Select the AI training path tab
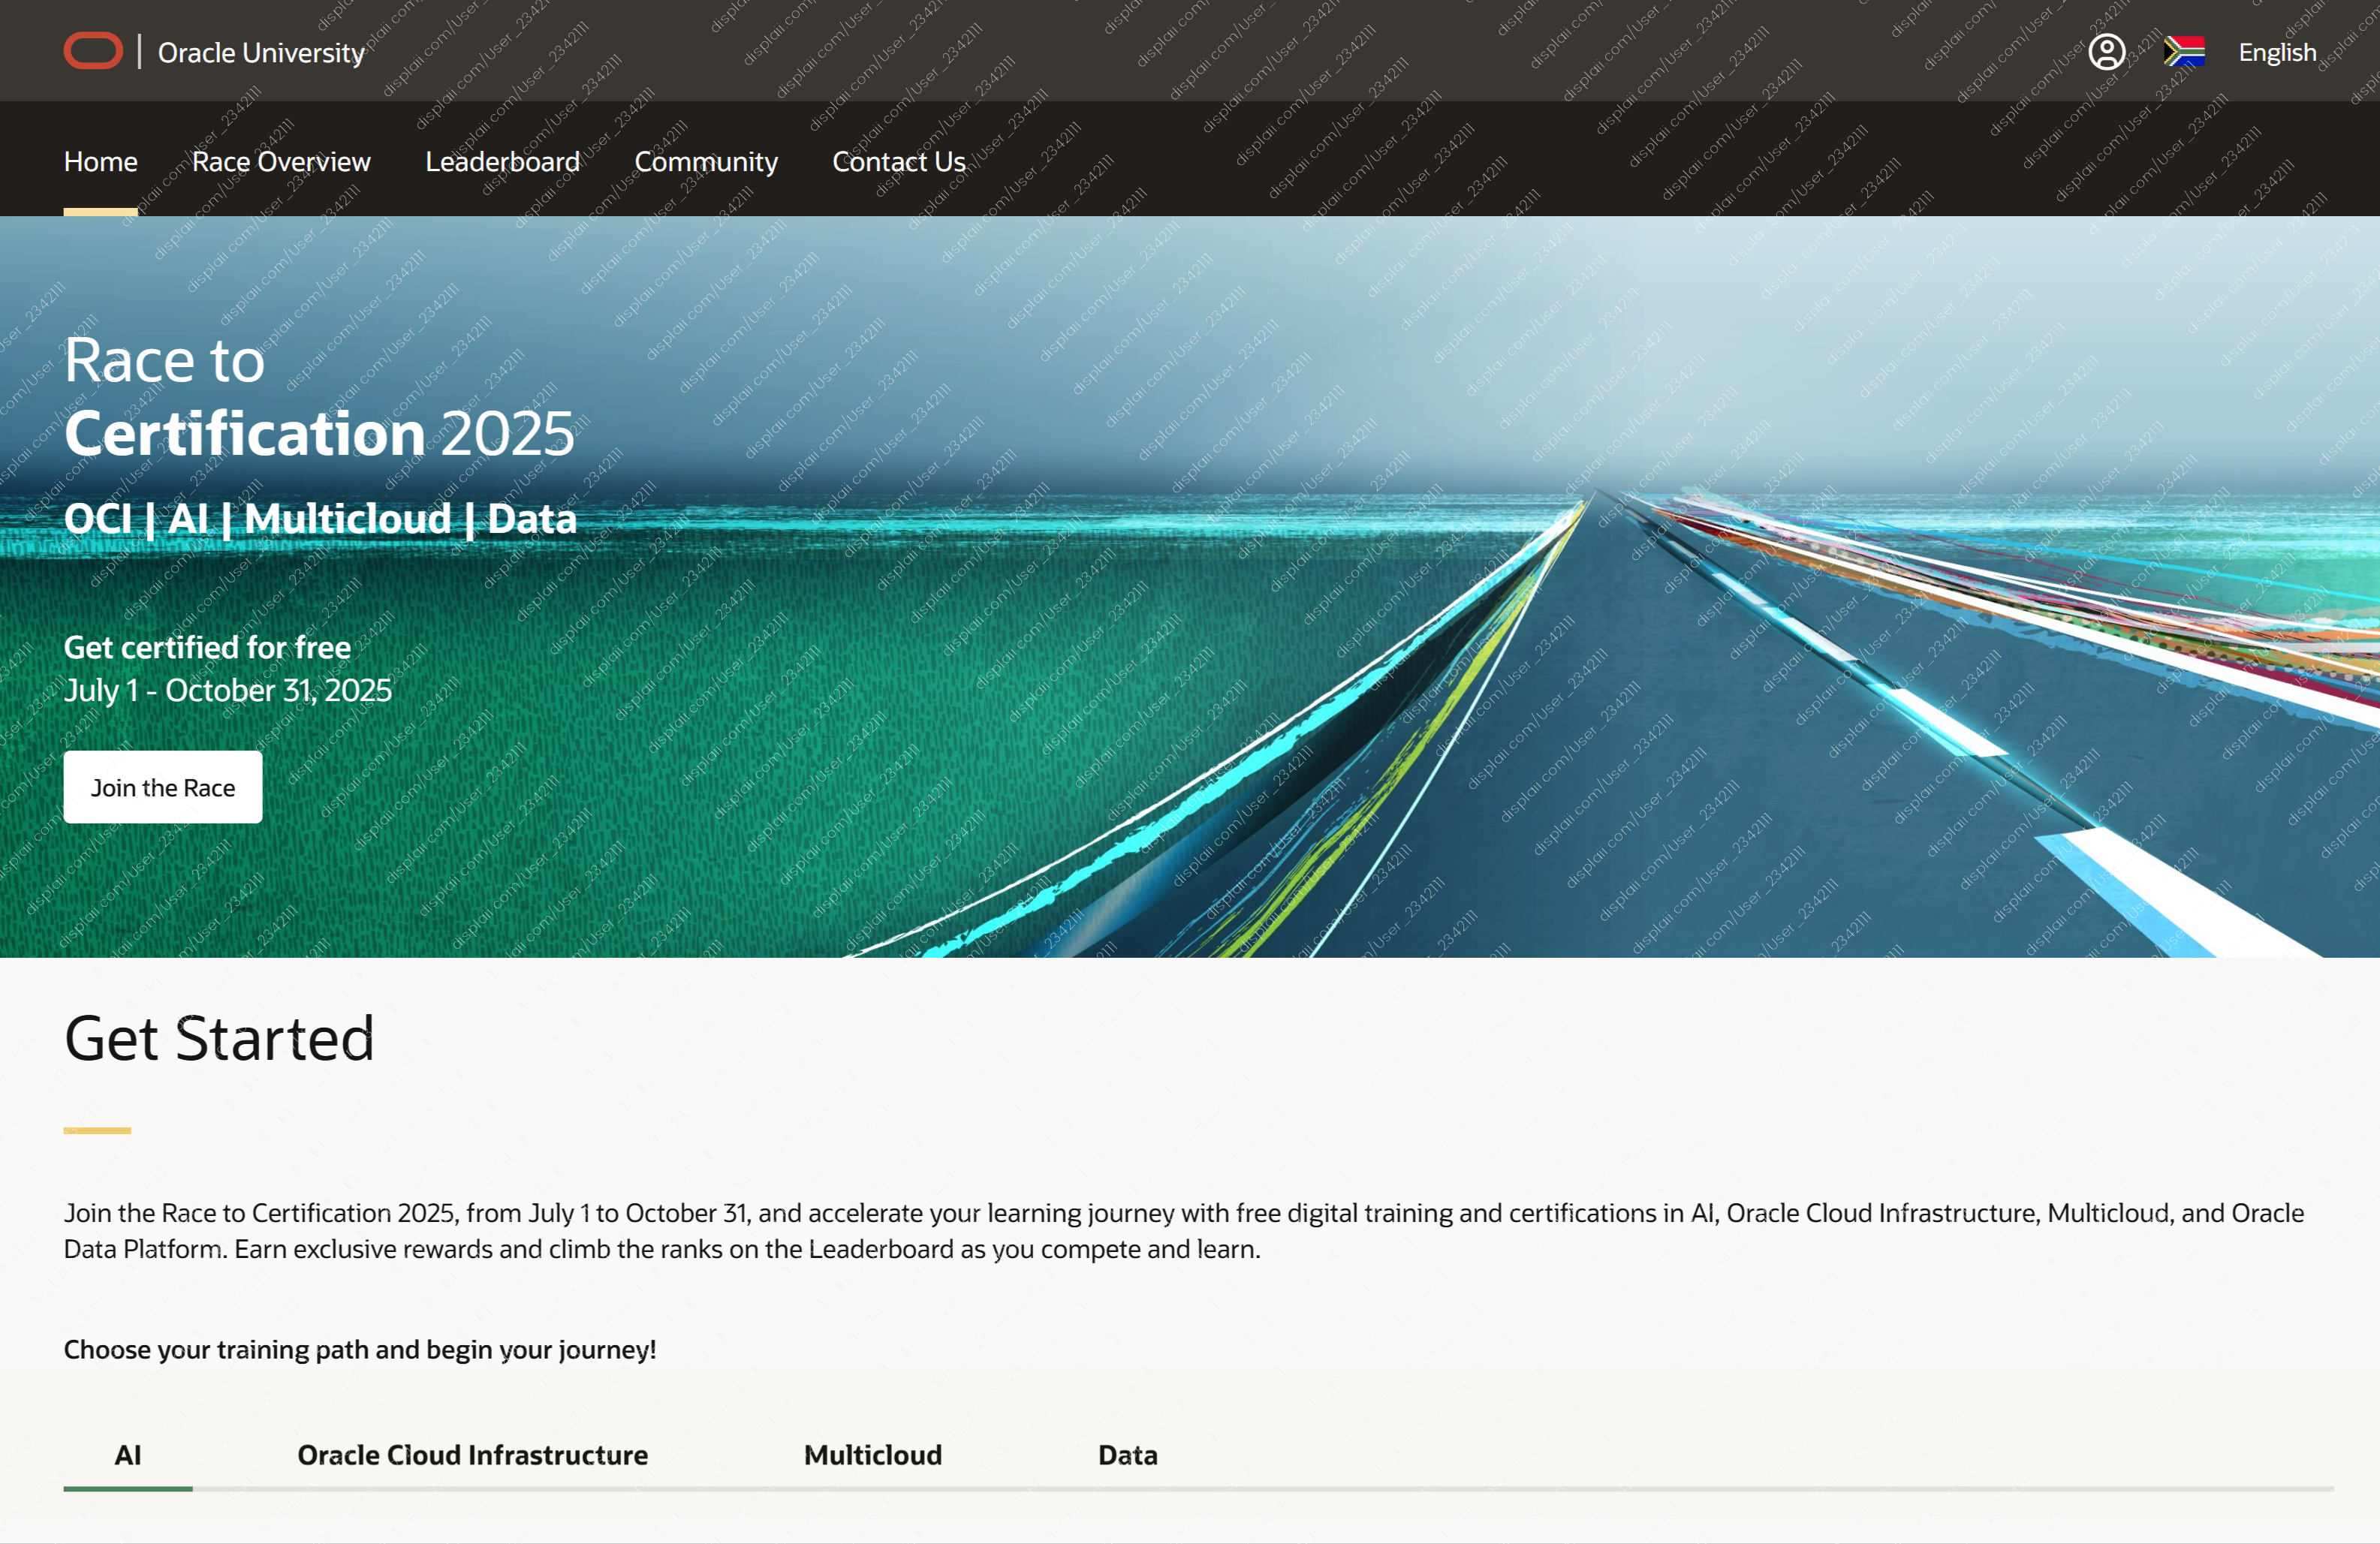This screenshot has height=1544, width=2380. point(128,1455)
